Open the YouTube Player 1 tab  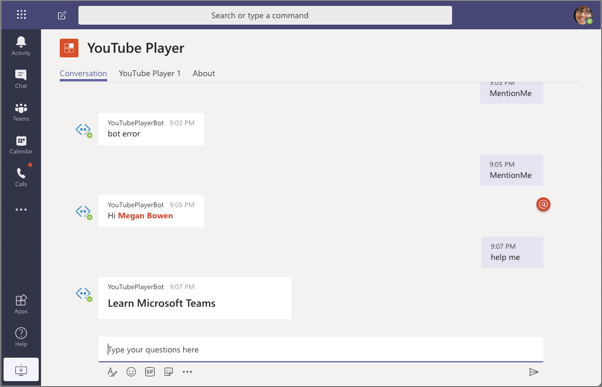pyautogui.click(x=150, y=73)
